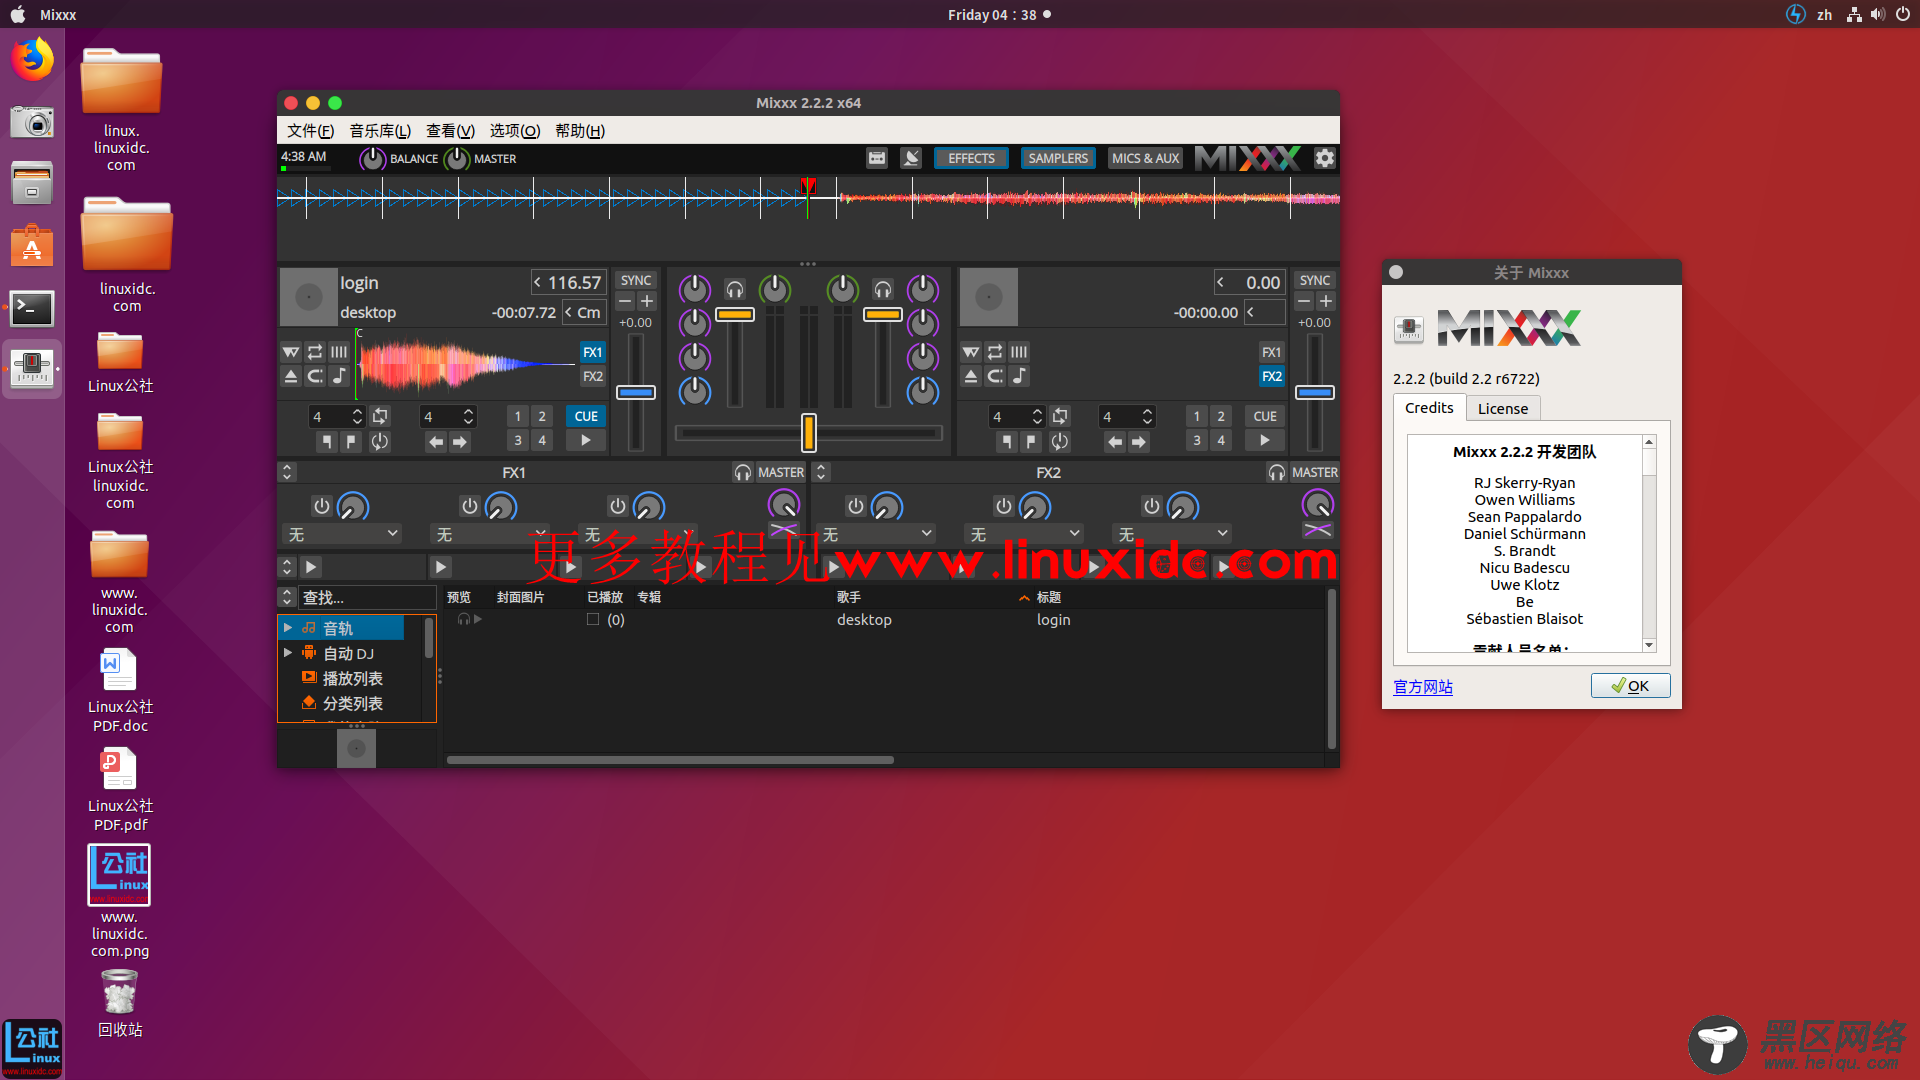
Task: Collapse the FX1 effect unit
Action: (x=287, y=472)
